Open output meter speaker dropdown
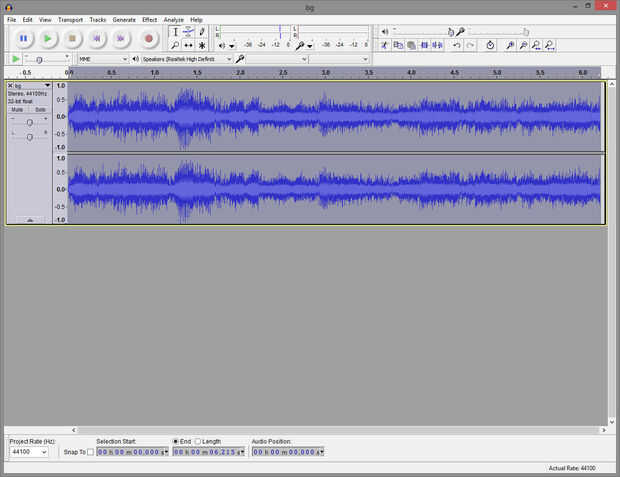620x477 pixels. (232, 46)
